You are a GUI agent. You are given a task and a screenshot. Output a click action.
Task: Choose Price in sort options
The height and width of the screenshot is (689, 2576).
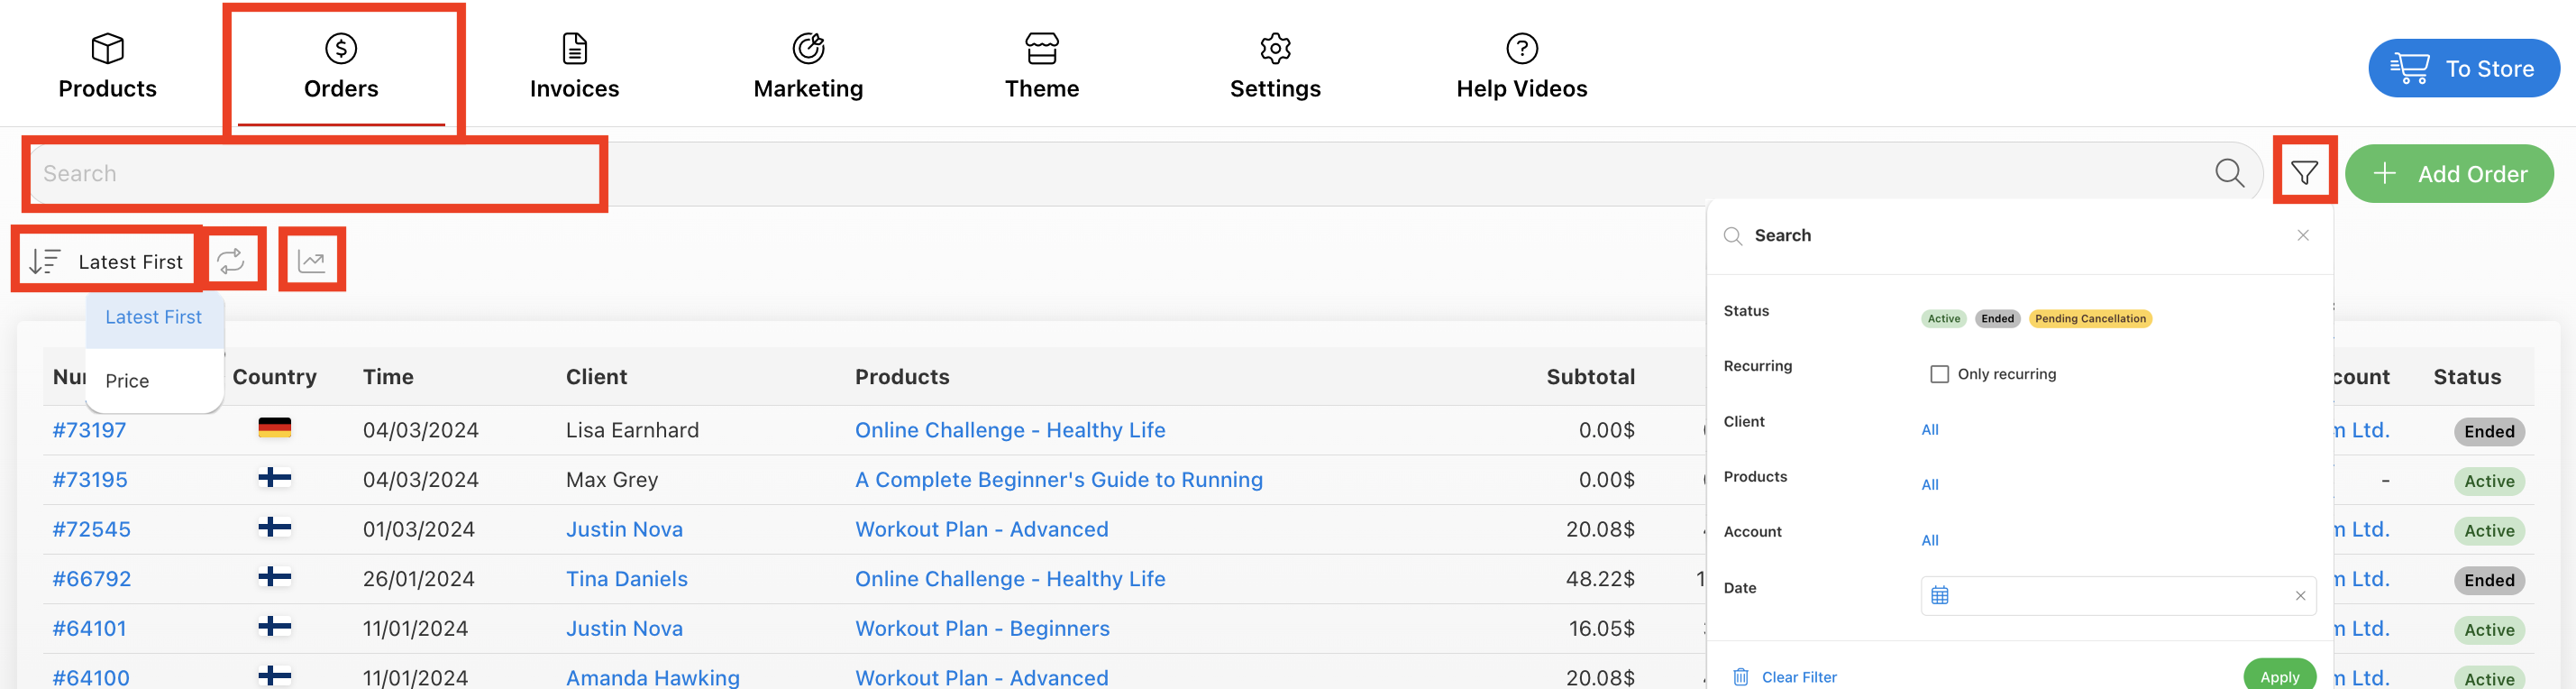tap(127, 381)
